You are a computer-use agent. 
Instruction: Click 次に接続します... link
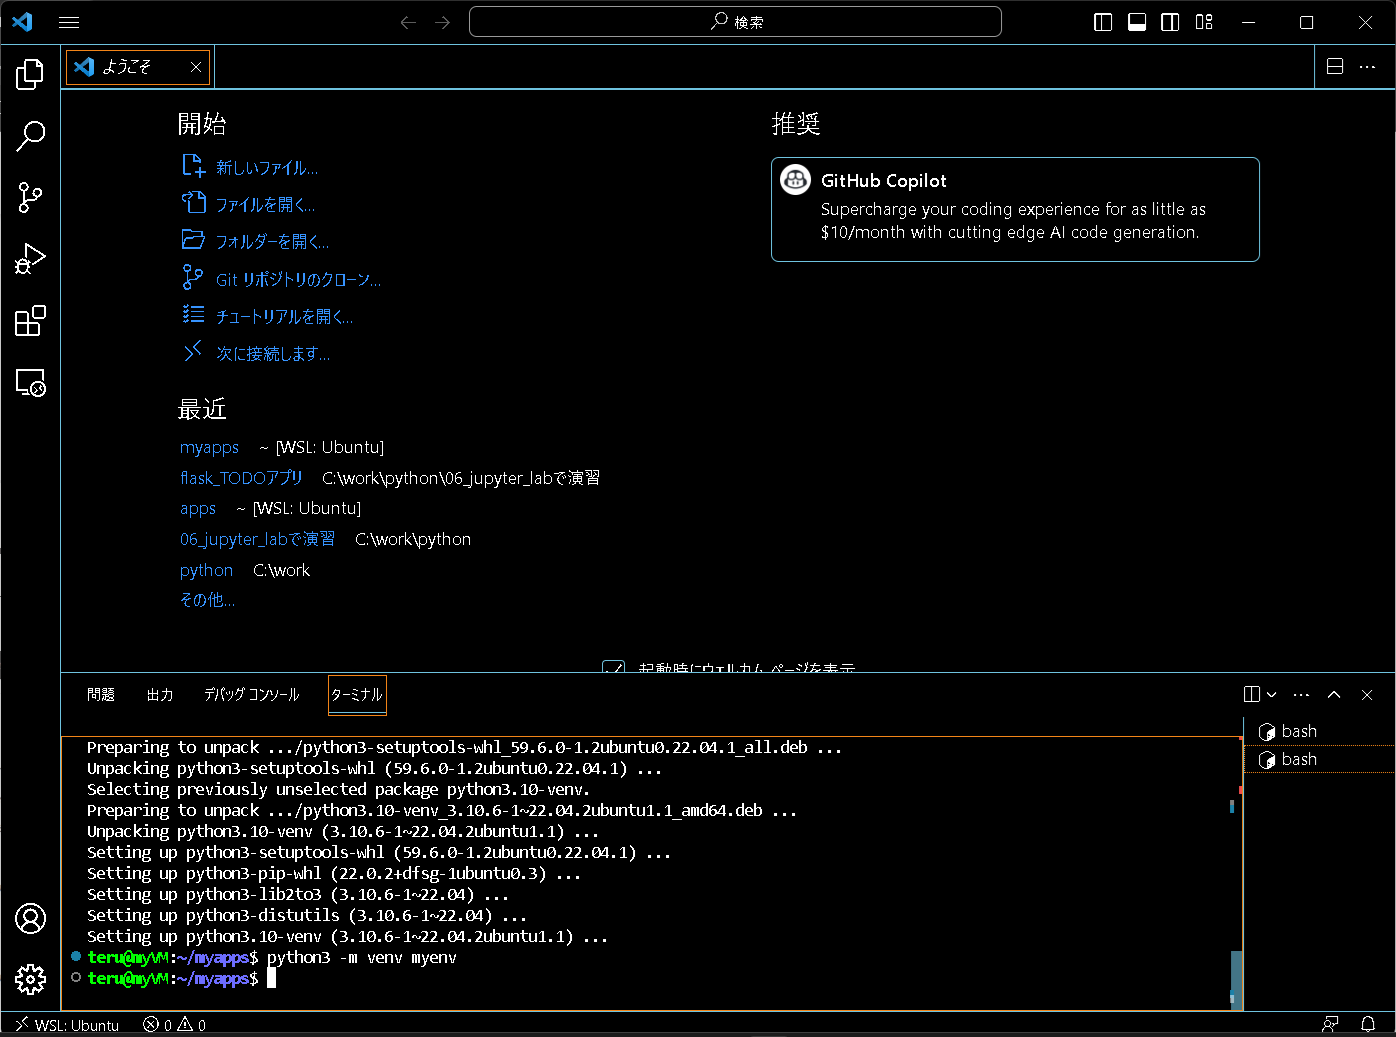click(273, 353)
